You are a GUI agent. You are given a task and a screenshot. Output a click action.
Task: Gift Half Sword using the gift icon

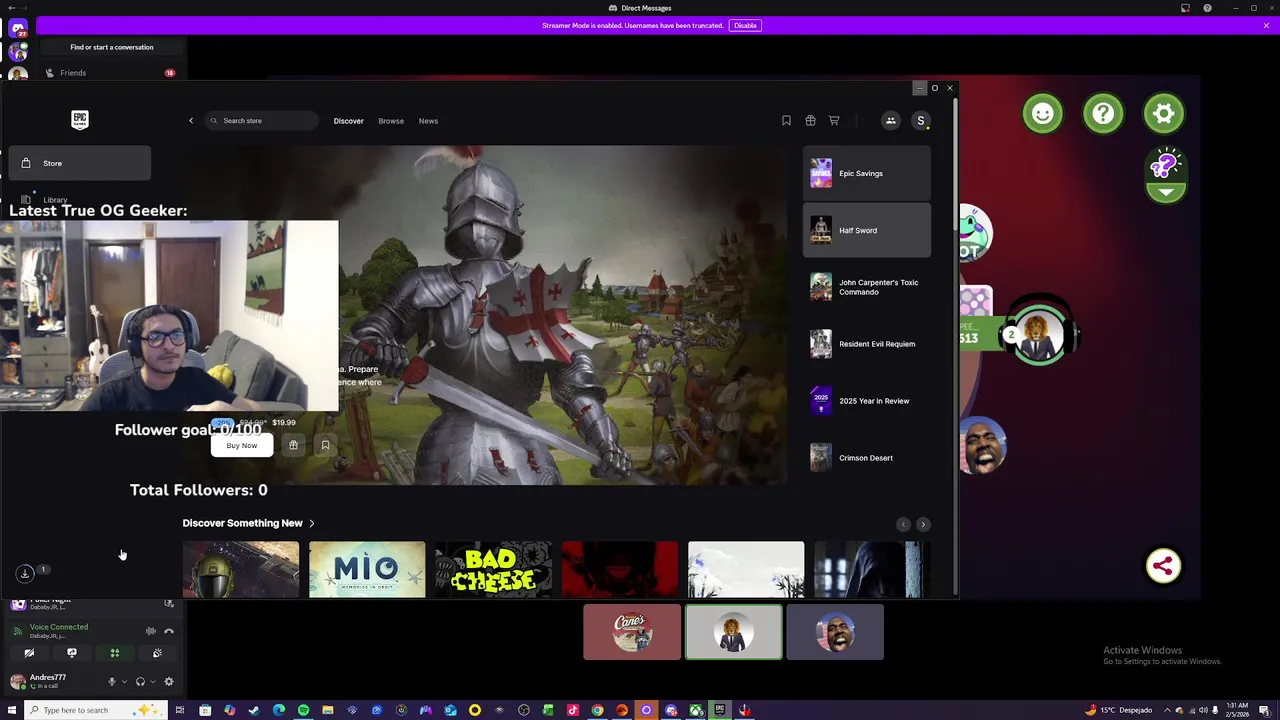293,445
